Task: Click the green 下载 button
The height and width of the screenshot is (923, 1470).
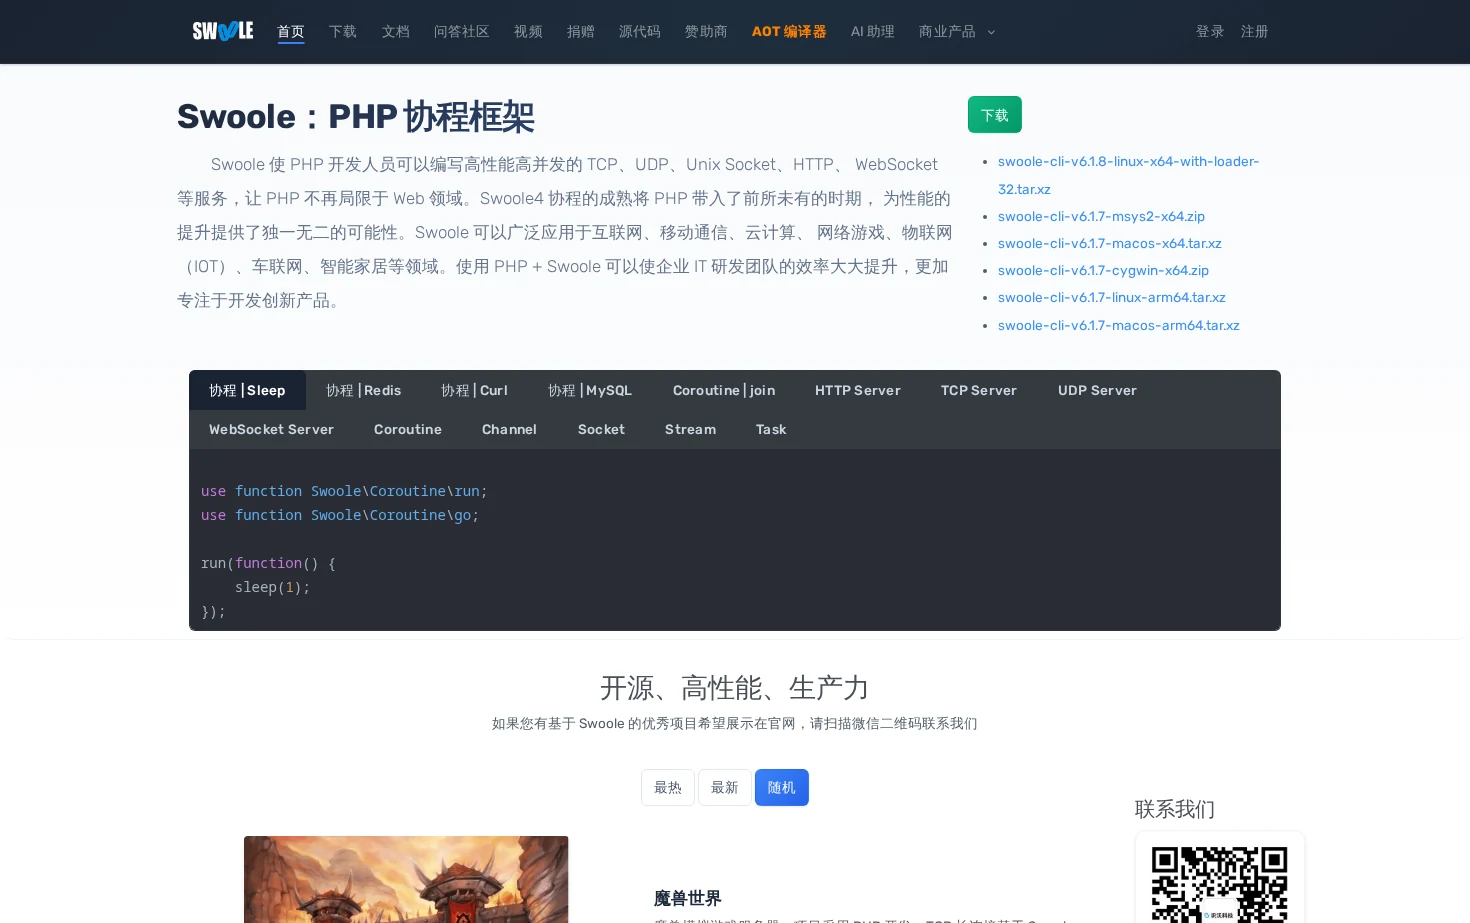Action: [995, 115]
